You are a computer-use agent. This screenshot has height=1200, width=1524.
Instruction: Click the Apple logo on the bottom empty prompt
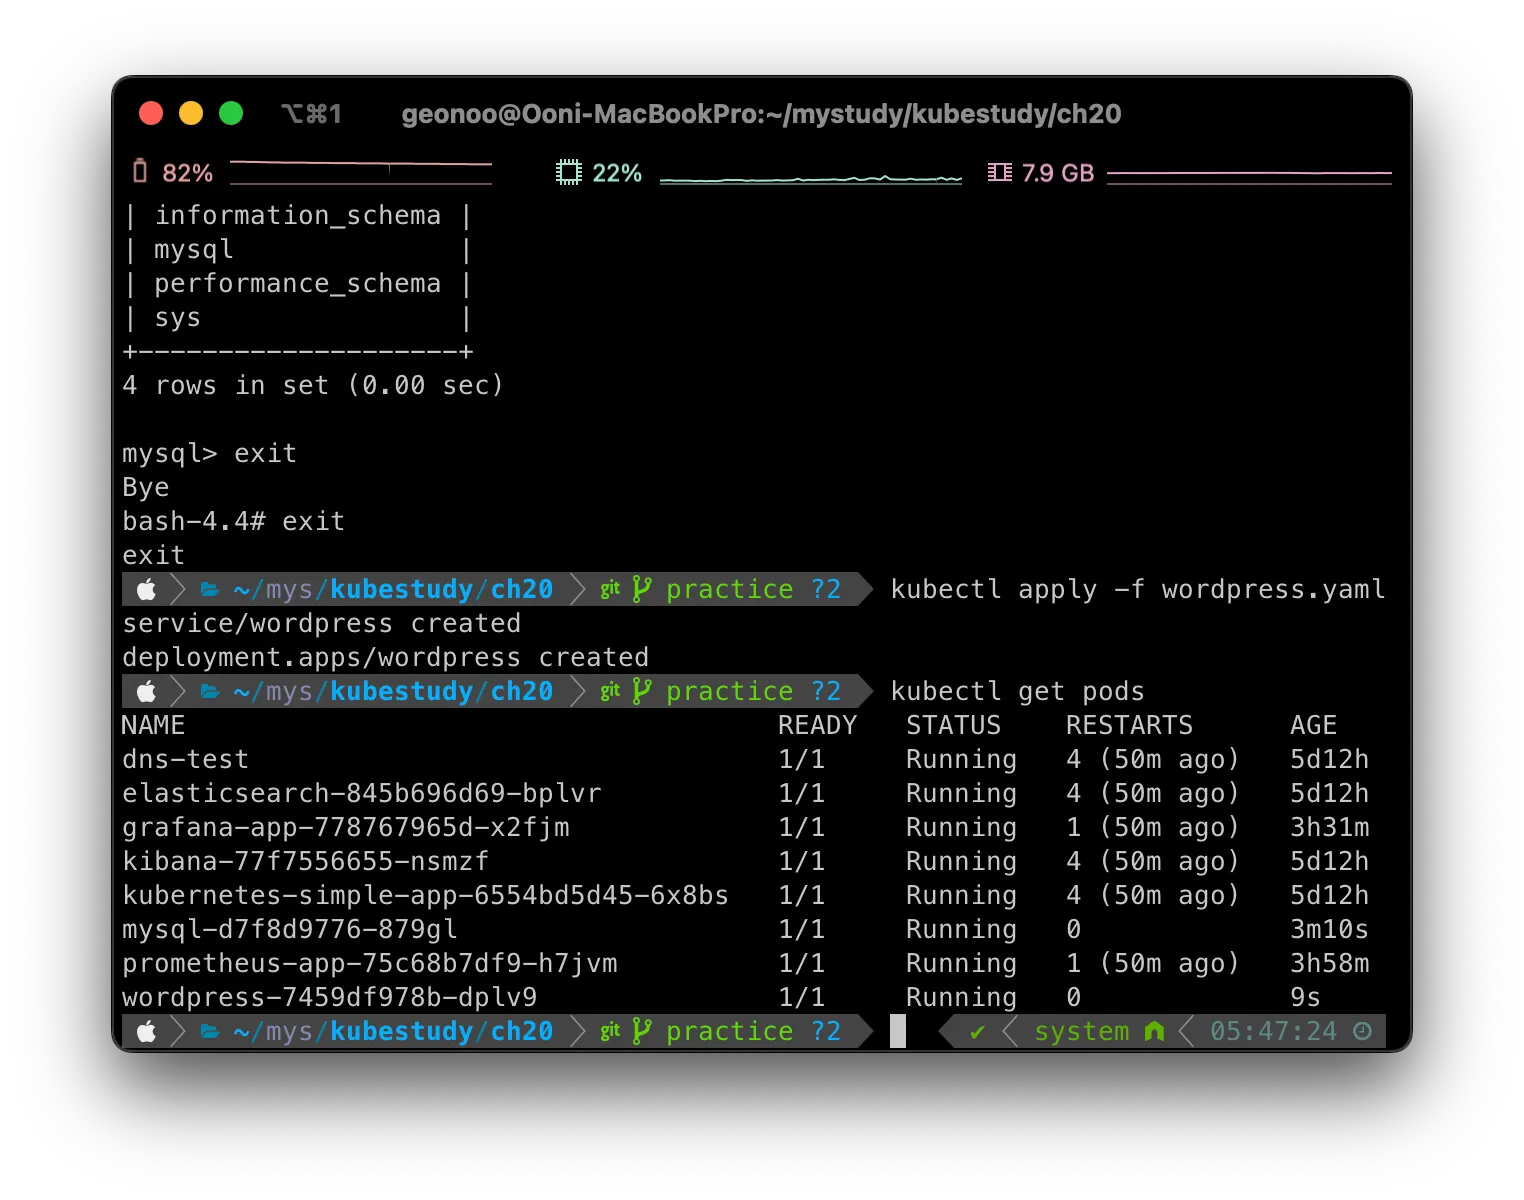(x=147, y=1032)
